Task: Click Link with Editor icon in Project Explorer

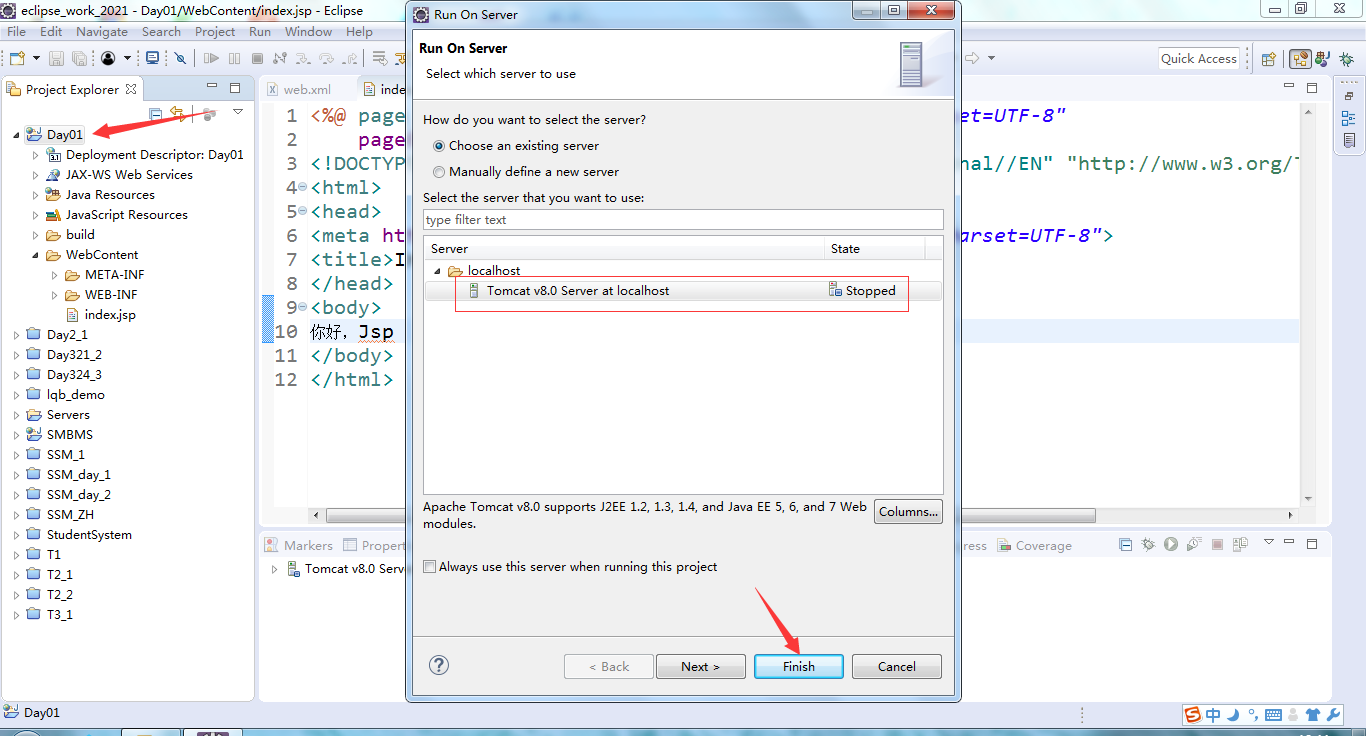Action: pos(177,114)
